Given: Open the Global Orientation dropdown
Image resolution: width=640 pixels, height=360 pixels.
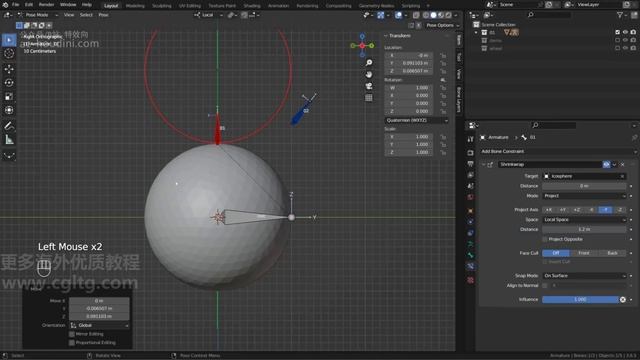Looking at the screenshot, I should (99, 325).
